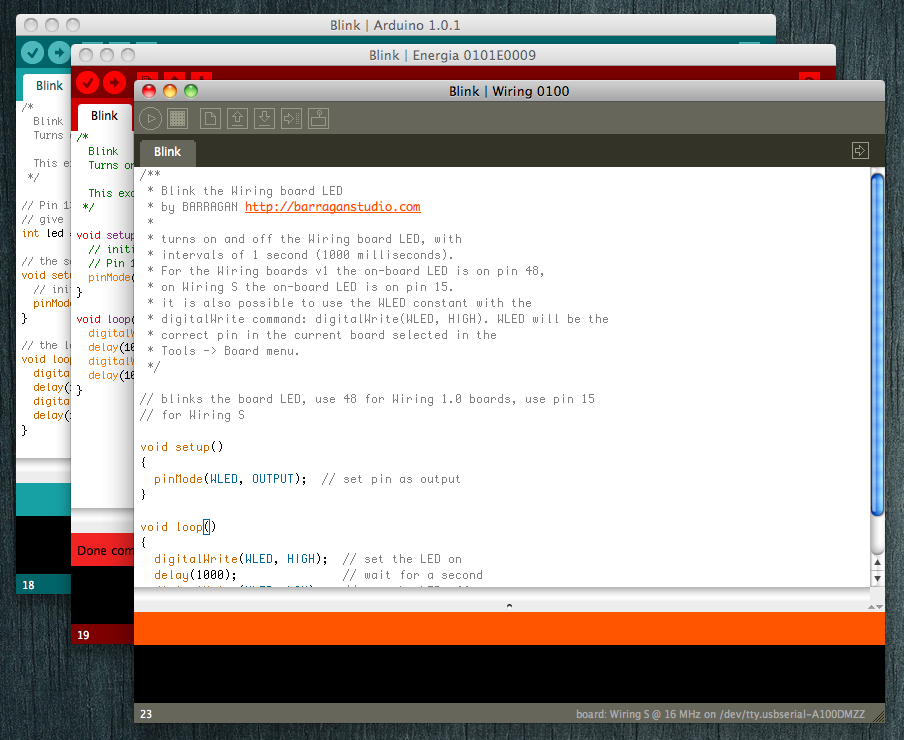This screenshot has width=904, height=740.
Task: Bring 'Blink | Arduino 1.0.1' window to front
Action: coord(395,25)
